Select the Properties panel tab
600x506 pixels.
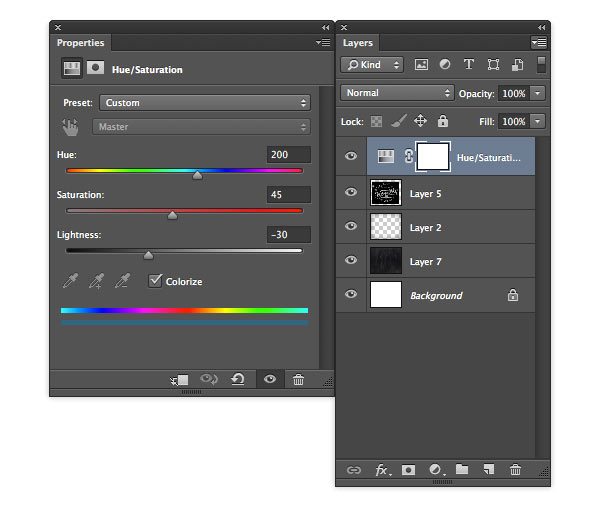pos(80,43)
